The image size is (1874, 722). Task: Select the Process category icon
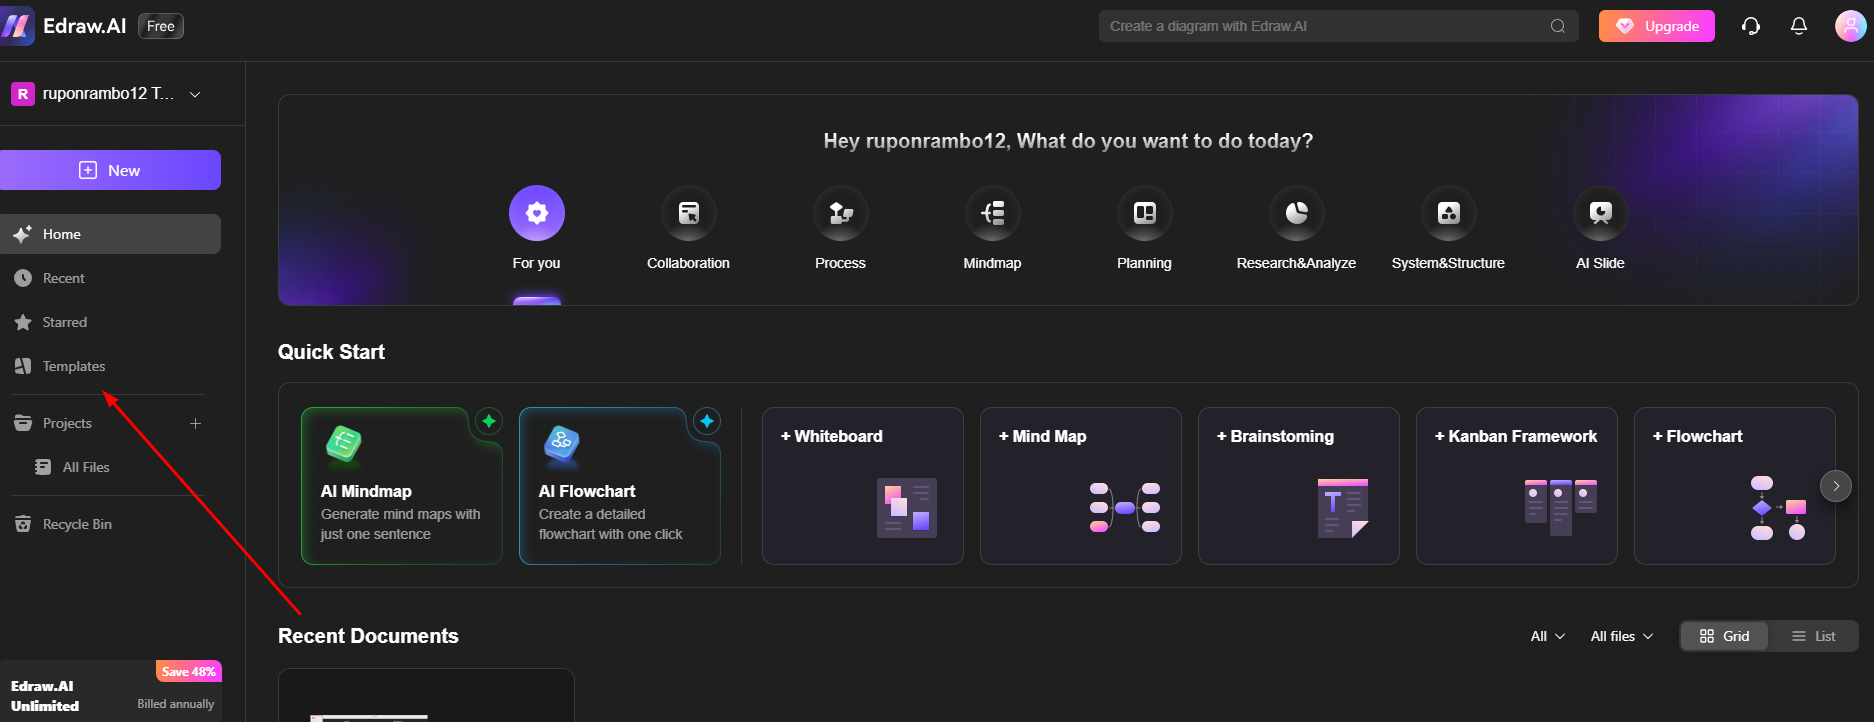[x=841, y=213]
